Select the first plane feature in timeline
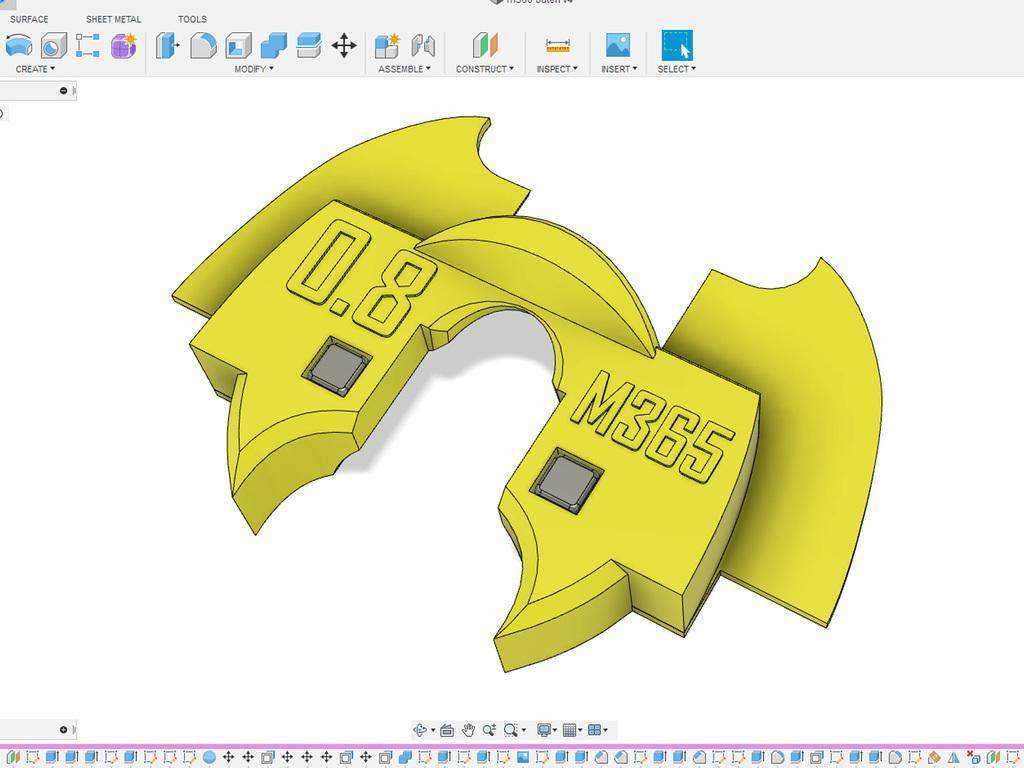 (13, 758)
